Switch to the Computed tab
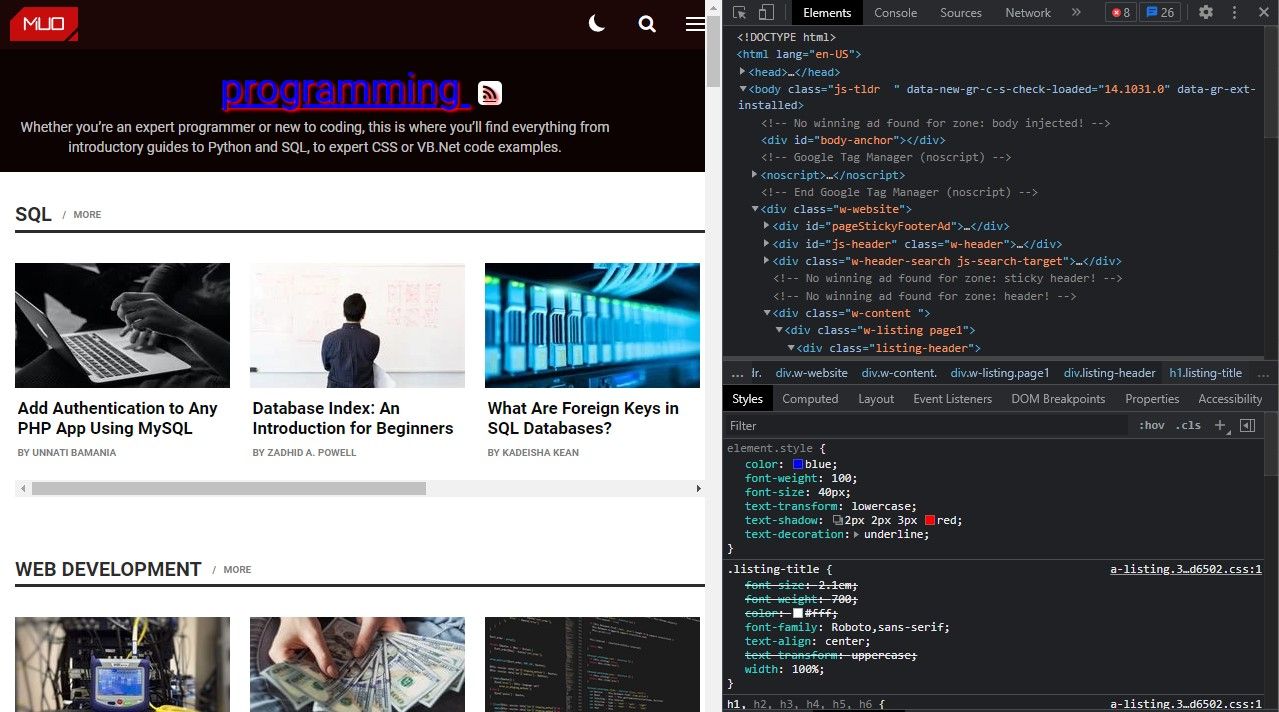The height and width of the screenshot is (712, 1279). click(810, 398)
